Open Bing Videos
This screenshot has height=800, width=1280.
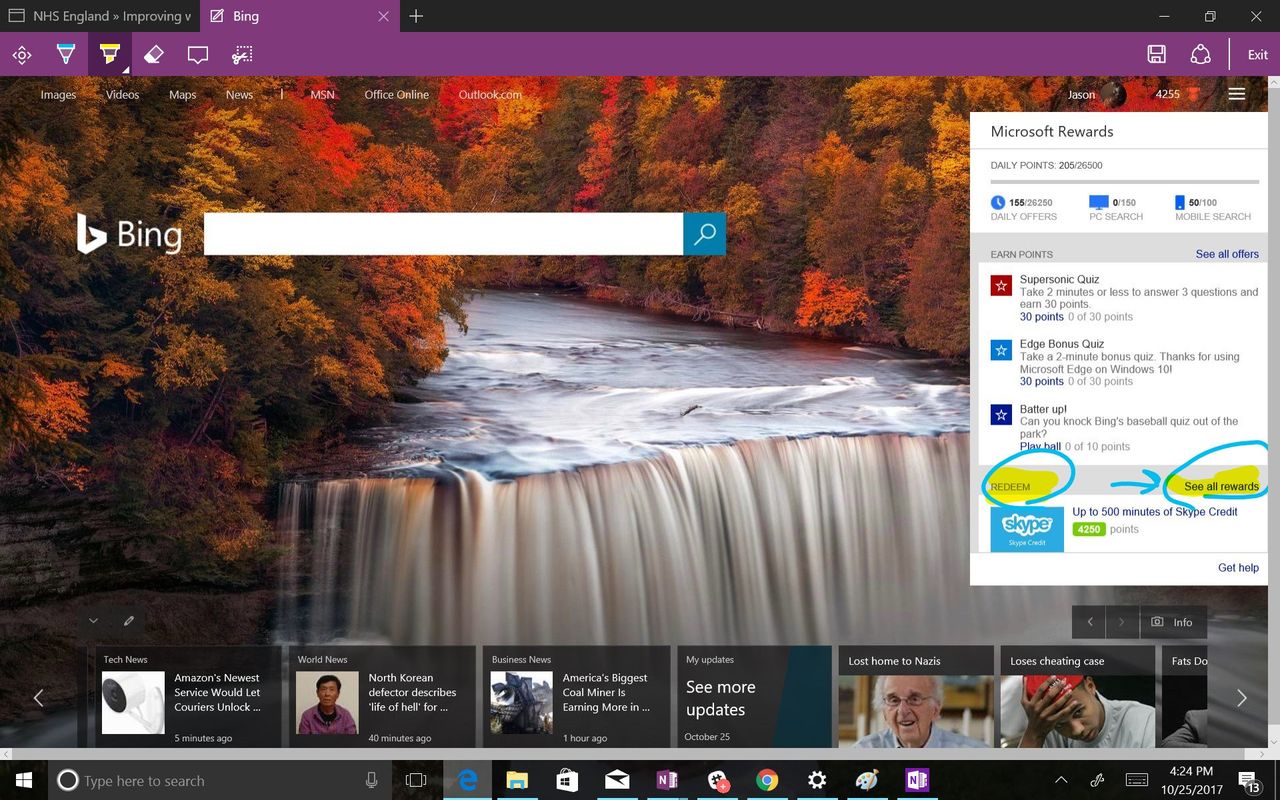point(123,95)
